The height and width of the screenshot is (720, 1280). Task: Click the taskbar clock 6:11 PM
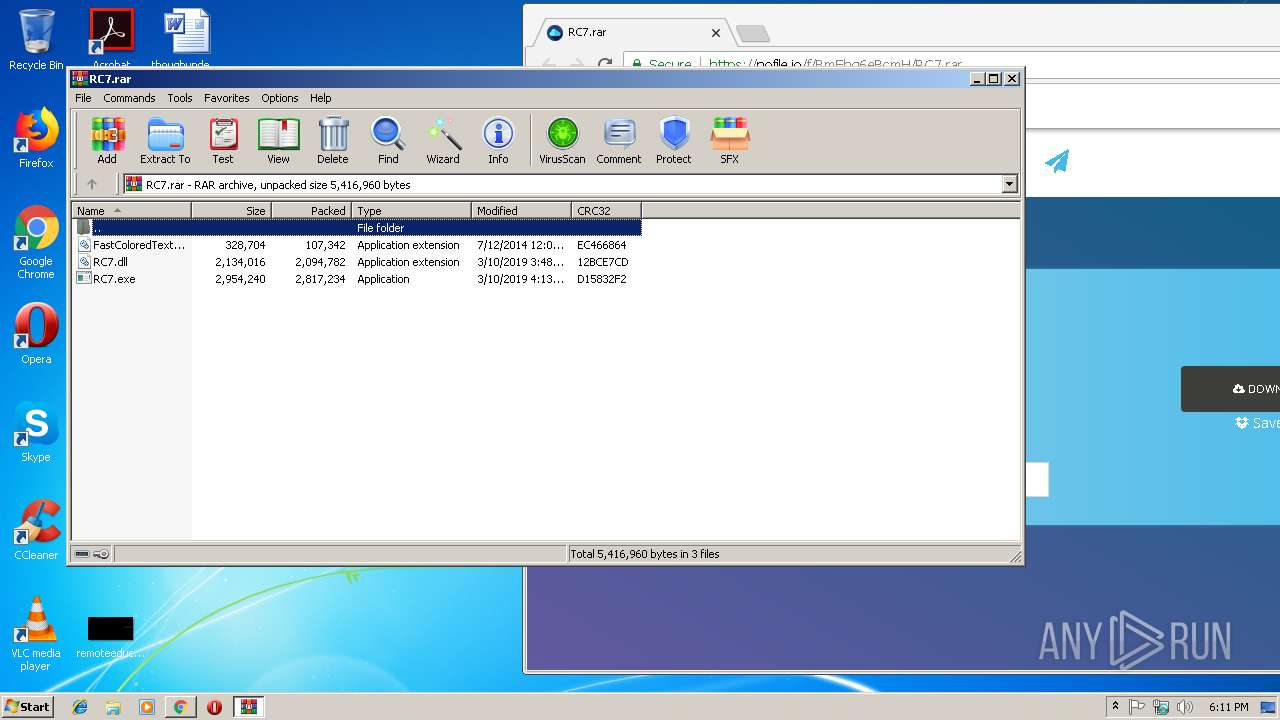(x=1228, y=707)
